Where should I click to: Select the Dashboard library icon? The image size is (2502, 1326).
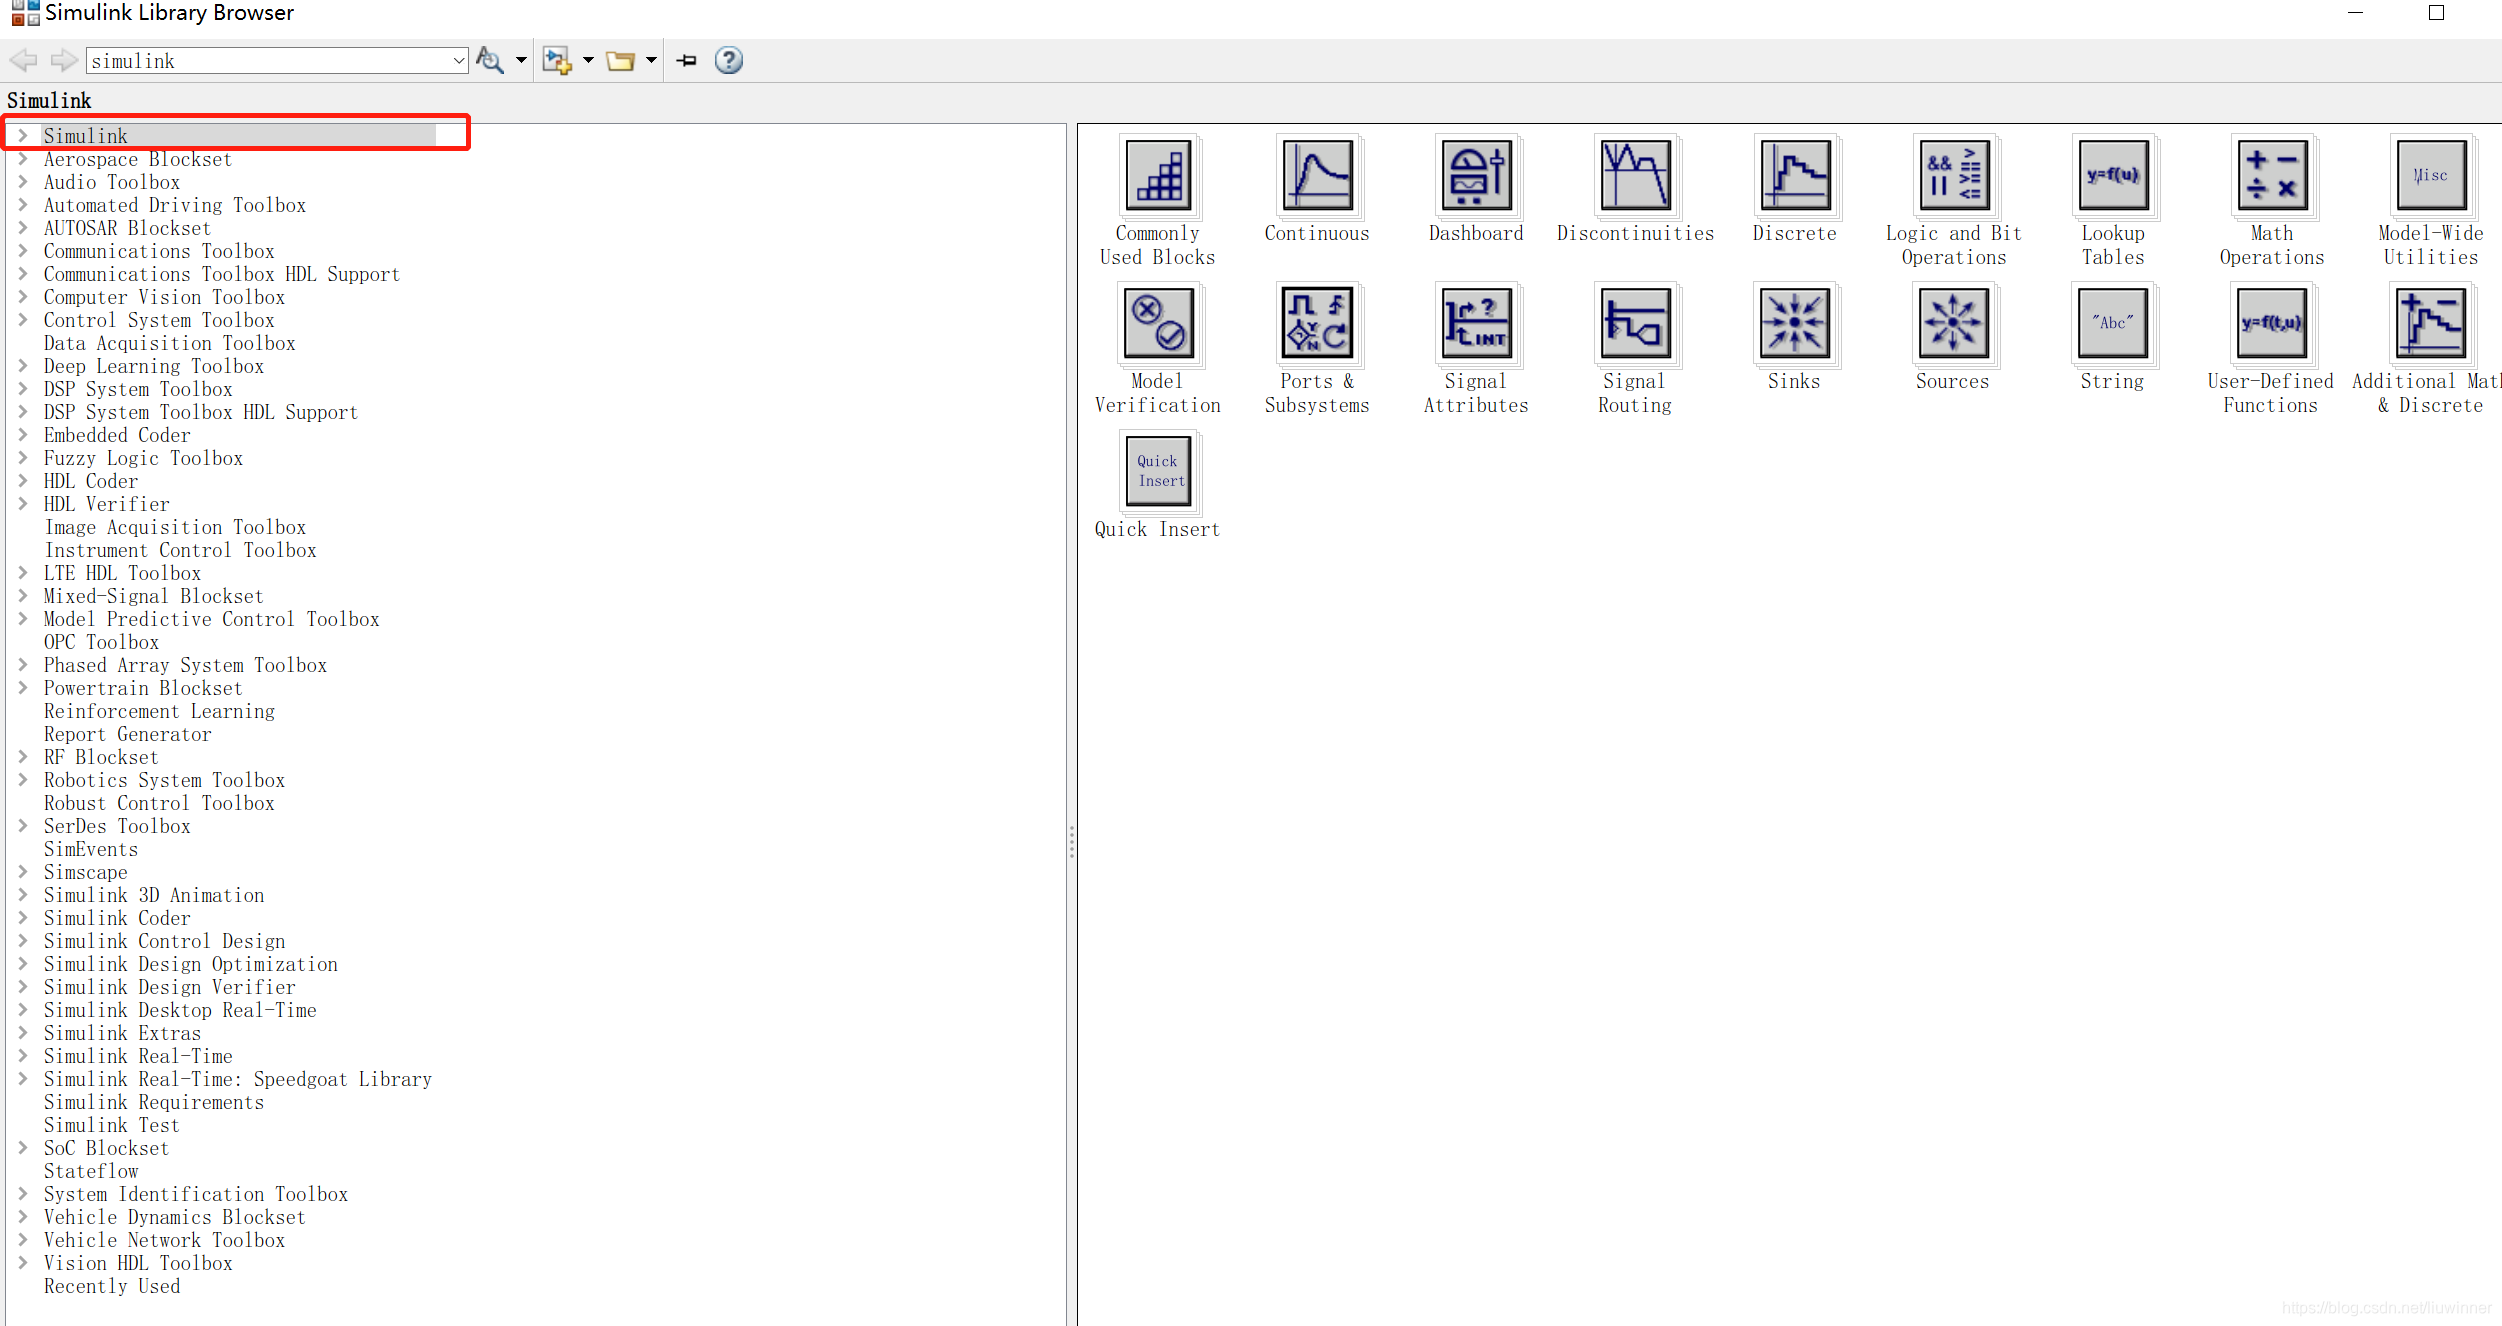1476,177
